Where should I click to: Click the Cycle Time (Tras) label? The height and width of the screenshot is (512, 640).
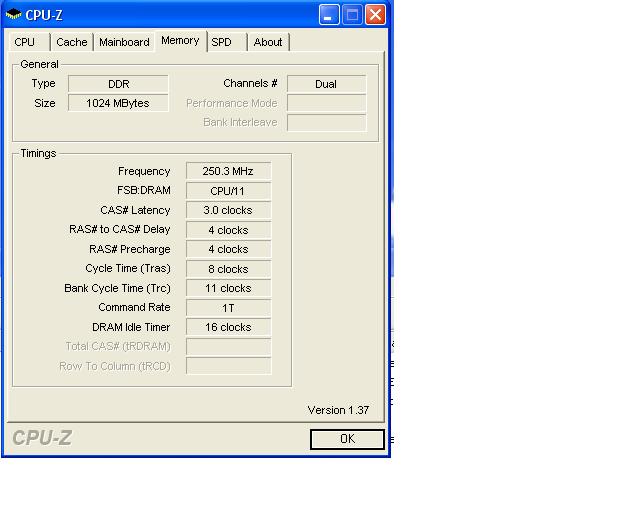[x=128, y=268]
